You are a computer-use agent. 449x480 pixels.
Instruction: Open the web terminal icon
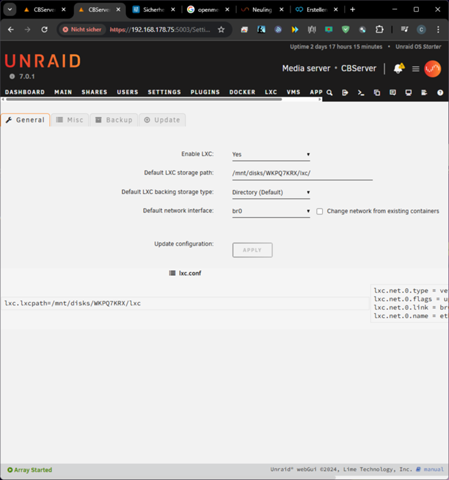pos(361,93)
